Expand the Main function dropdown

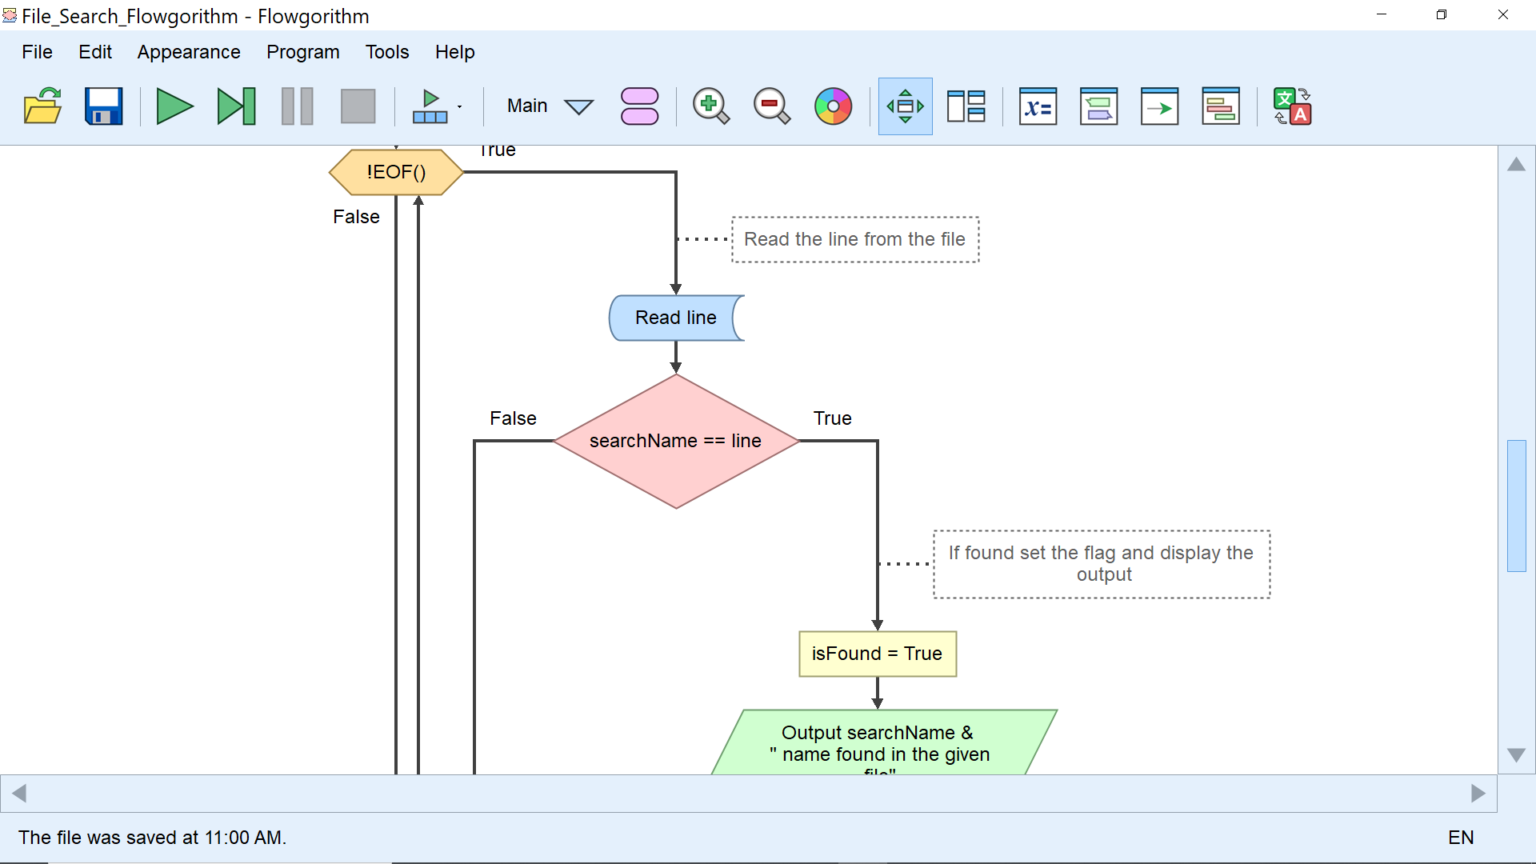tap(579, 107)
